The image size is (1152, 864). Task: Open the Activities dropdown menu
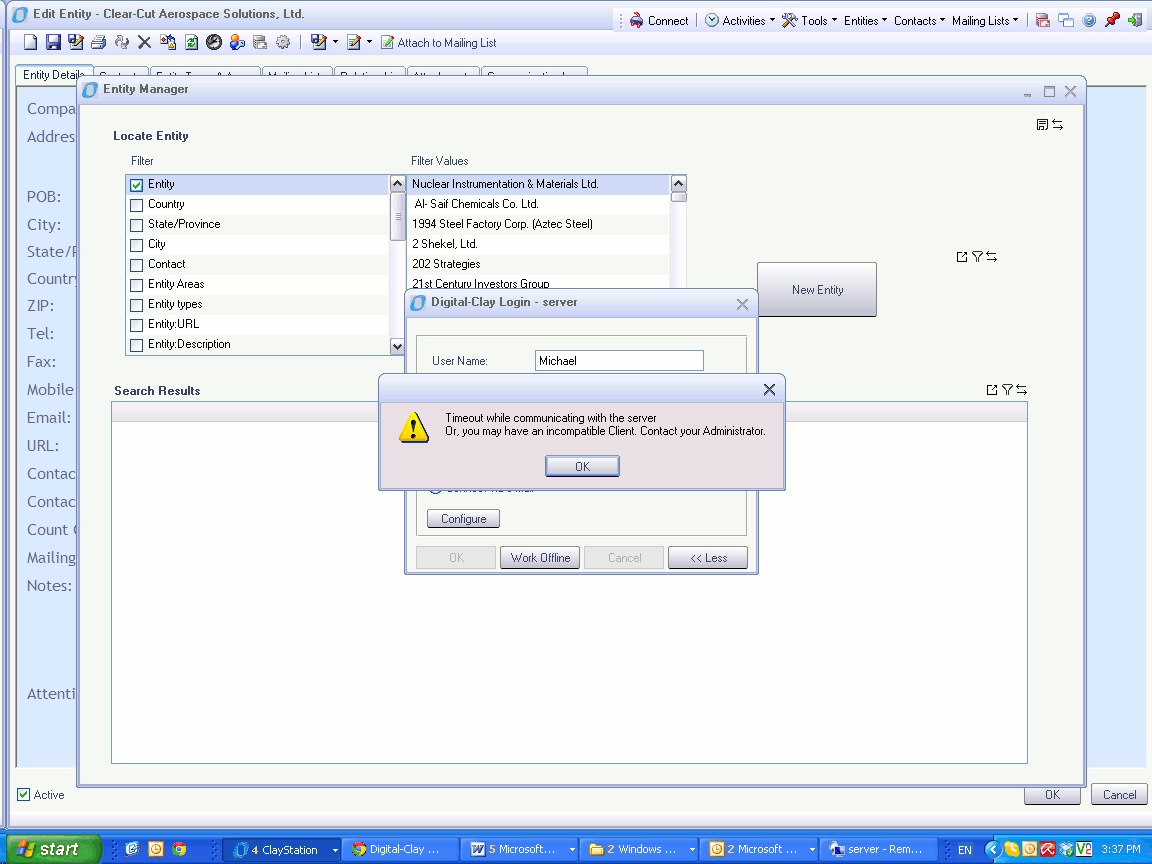740,21
